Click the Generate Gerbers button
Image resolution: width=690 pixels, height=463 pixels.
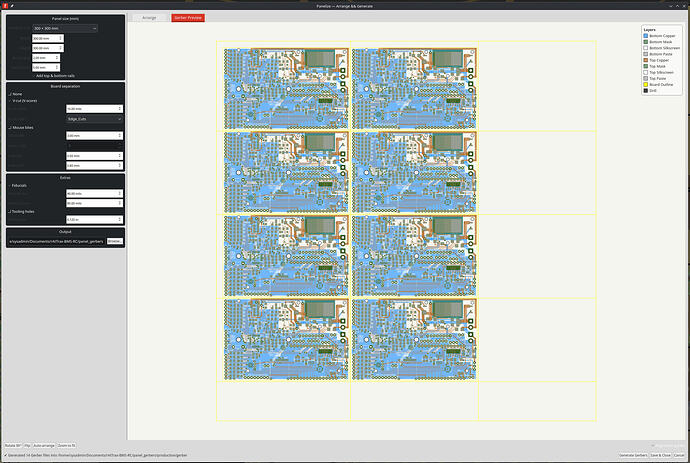633,455
